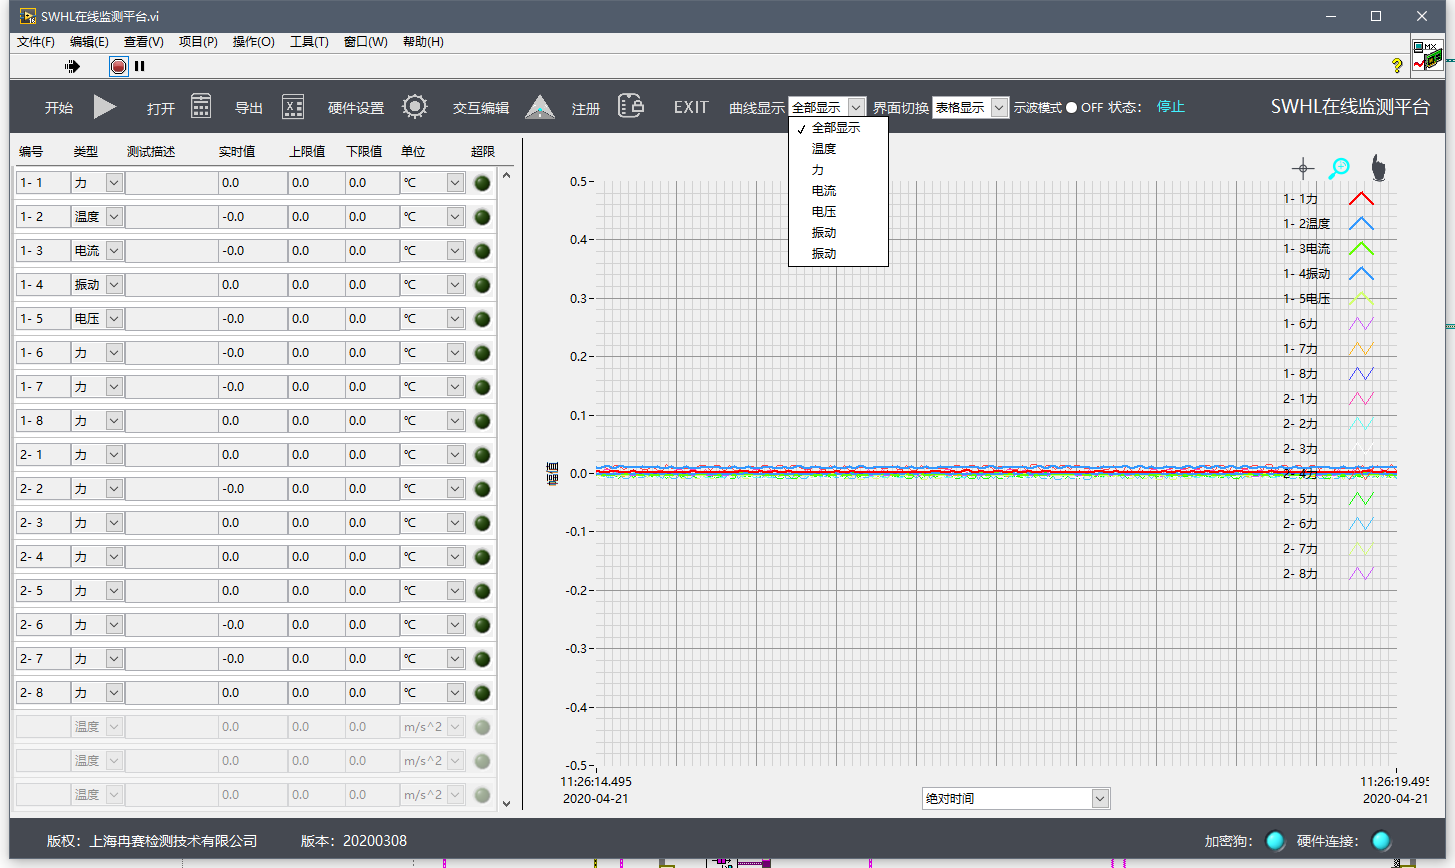
Task: Click the 注册 register button label
Action: 586,108
